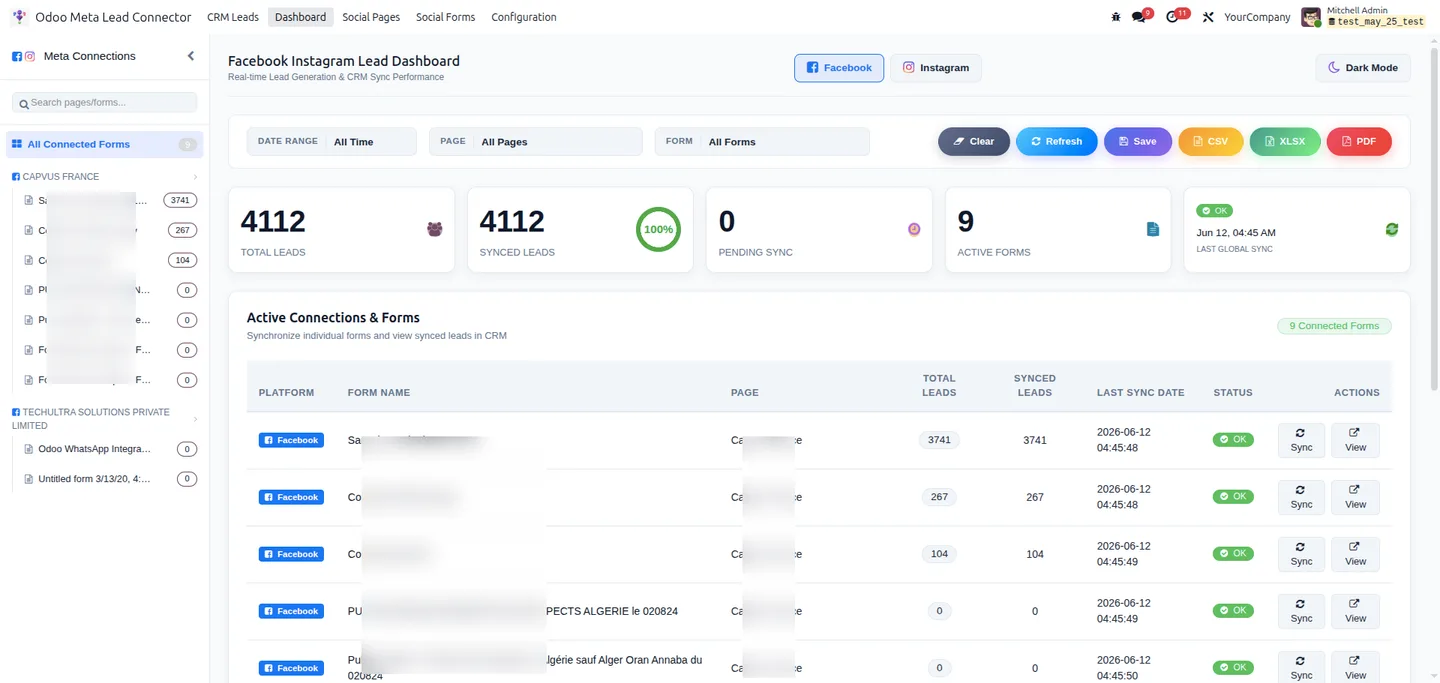Viewport: 1440px width, 683px height.
Task: Click the form icon in the 267 sidebar row
Action: (x=29, y=230)
